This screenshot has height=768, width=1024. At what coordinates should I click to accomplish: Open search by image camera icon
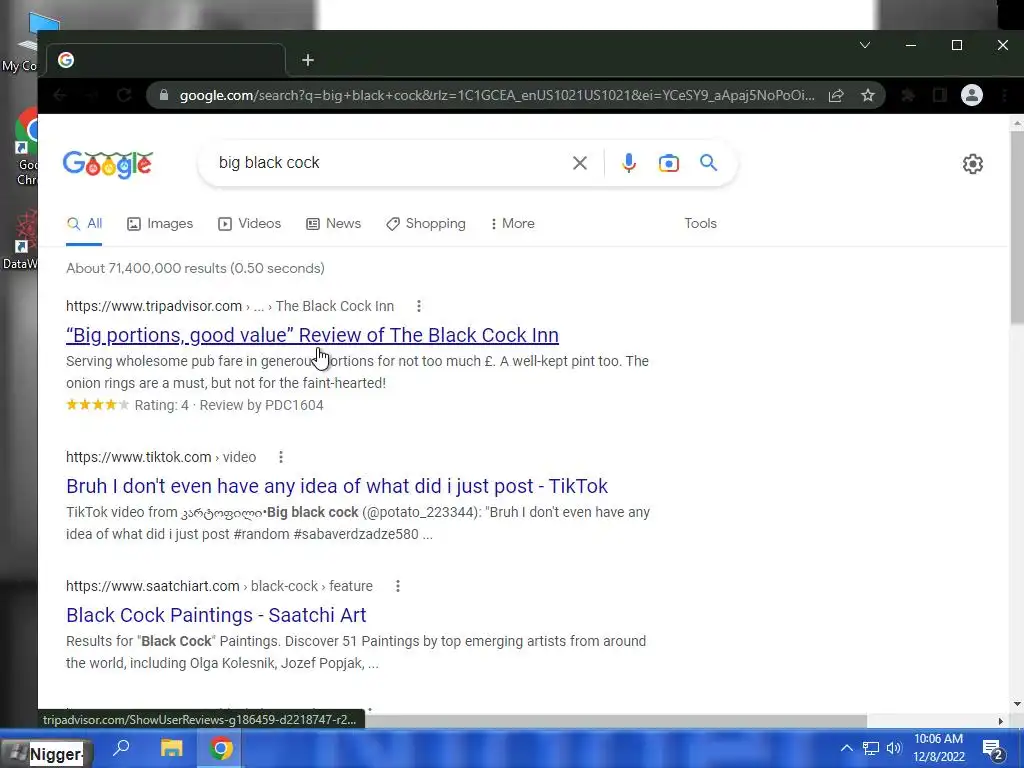(x=669, y=163)
